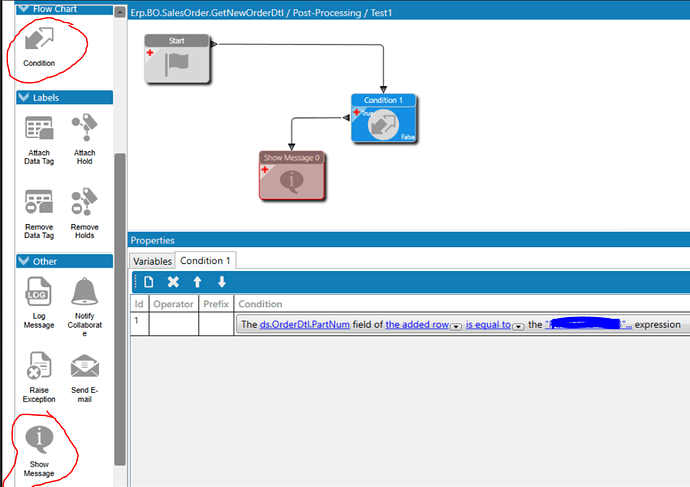Click the False output of Condition 1
This screenshot has width=690, height=487.
coord(407,137)
